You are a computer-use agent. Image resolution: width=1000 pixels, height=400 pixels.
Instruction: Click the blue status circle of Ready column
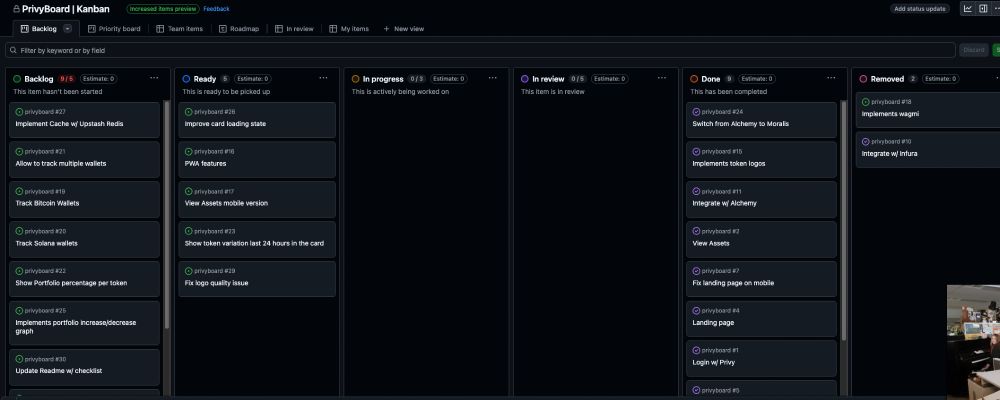coord(186,79)
